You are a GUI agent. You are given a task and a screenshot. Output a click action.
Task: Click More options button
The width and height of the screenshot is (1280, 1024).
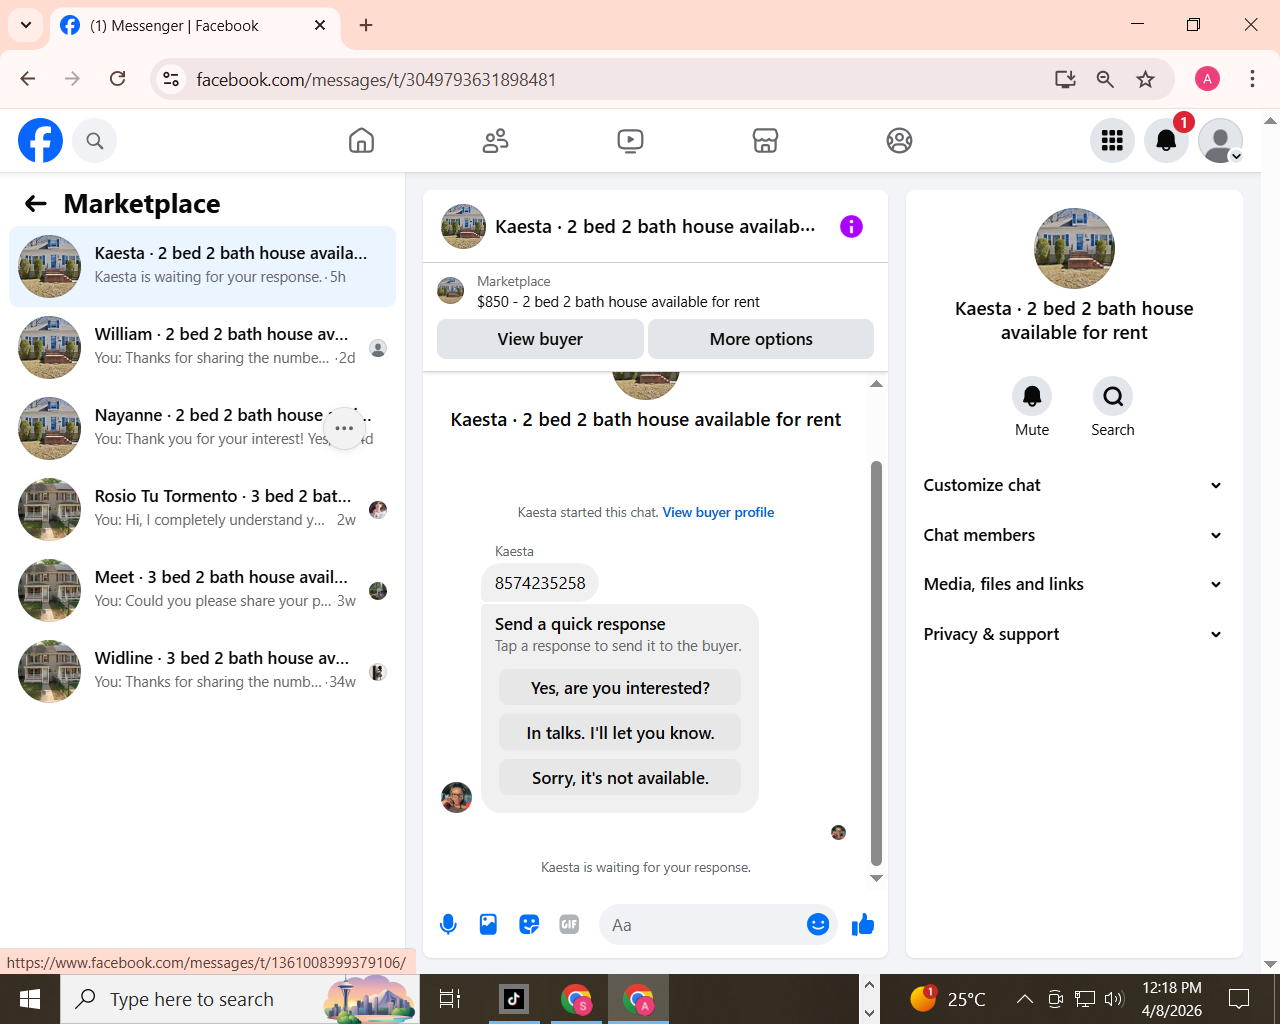pyautogui.click(x=761, y=339)
